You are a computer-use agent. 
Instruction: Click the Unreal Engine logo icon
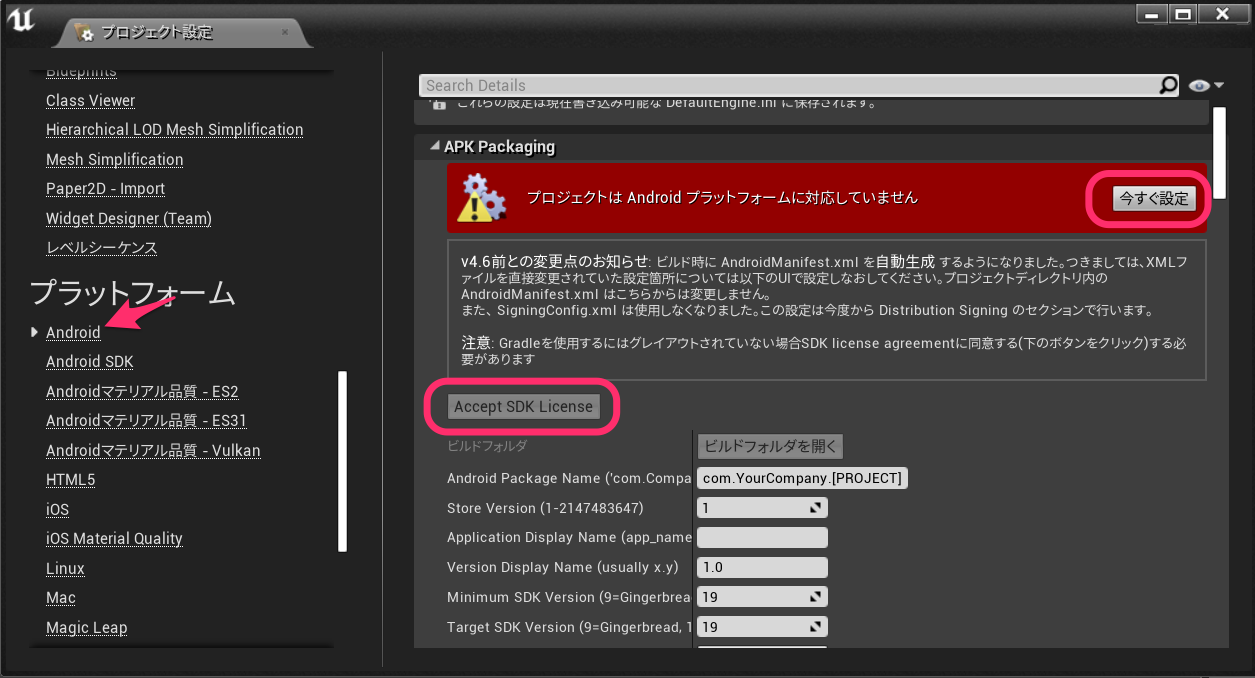click(x=21, y=20)
